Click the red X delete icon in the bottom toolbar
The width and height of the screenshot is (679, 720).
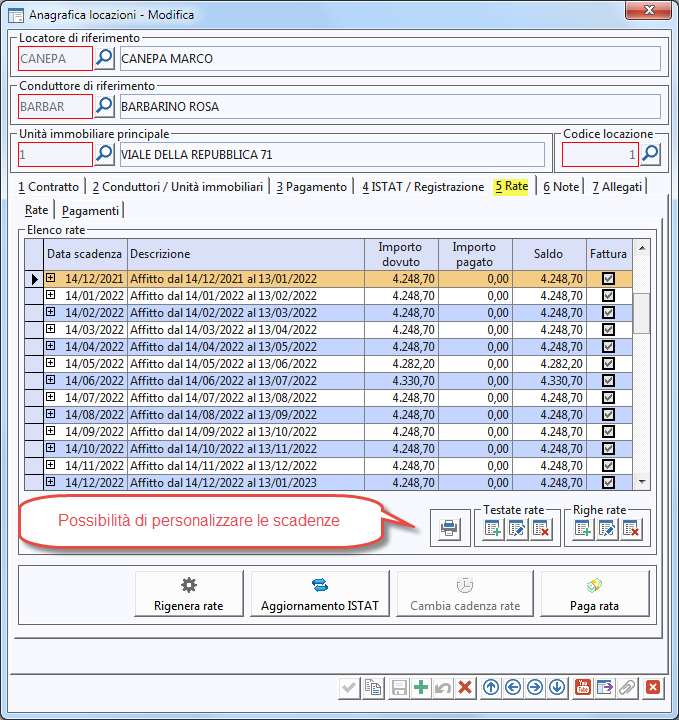pos(464,687)
